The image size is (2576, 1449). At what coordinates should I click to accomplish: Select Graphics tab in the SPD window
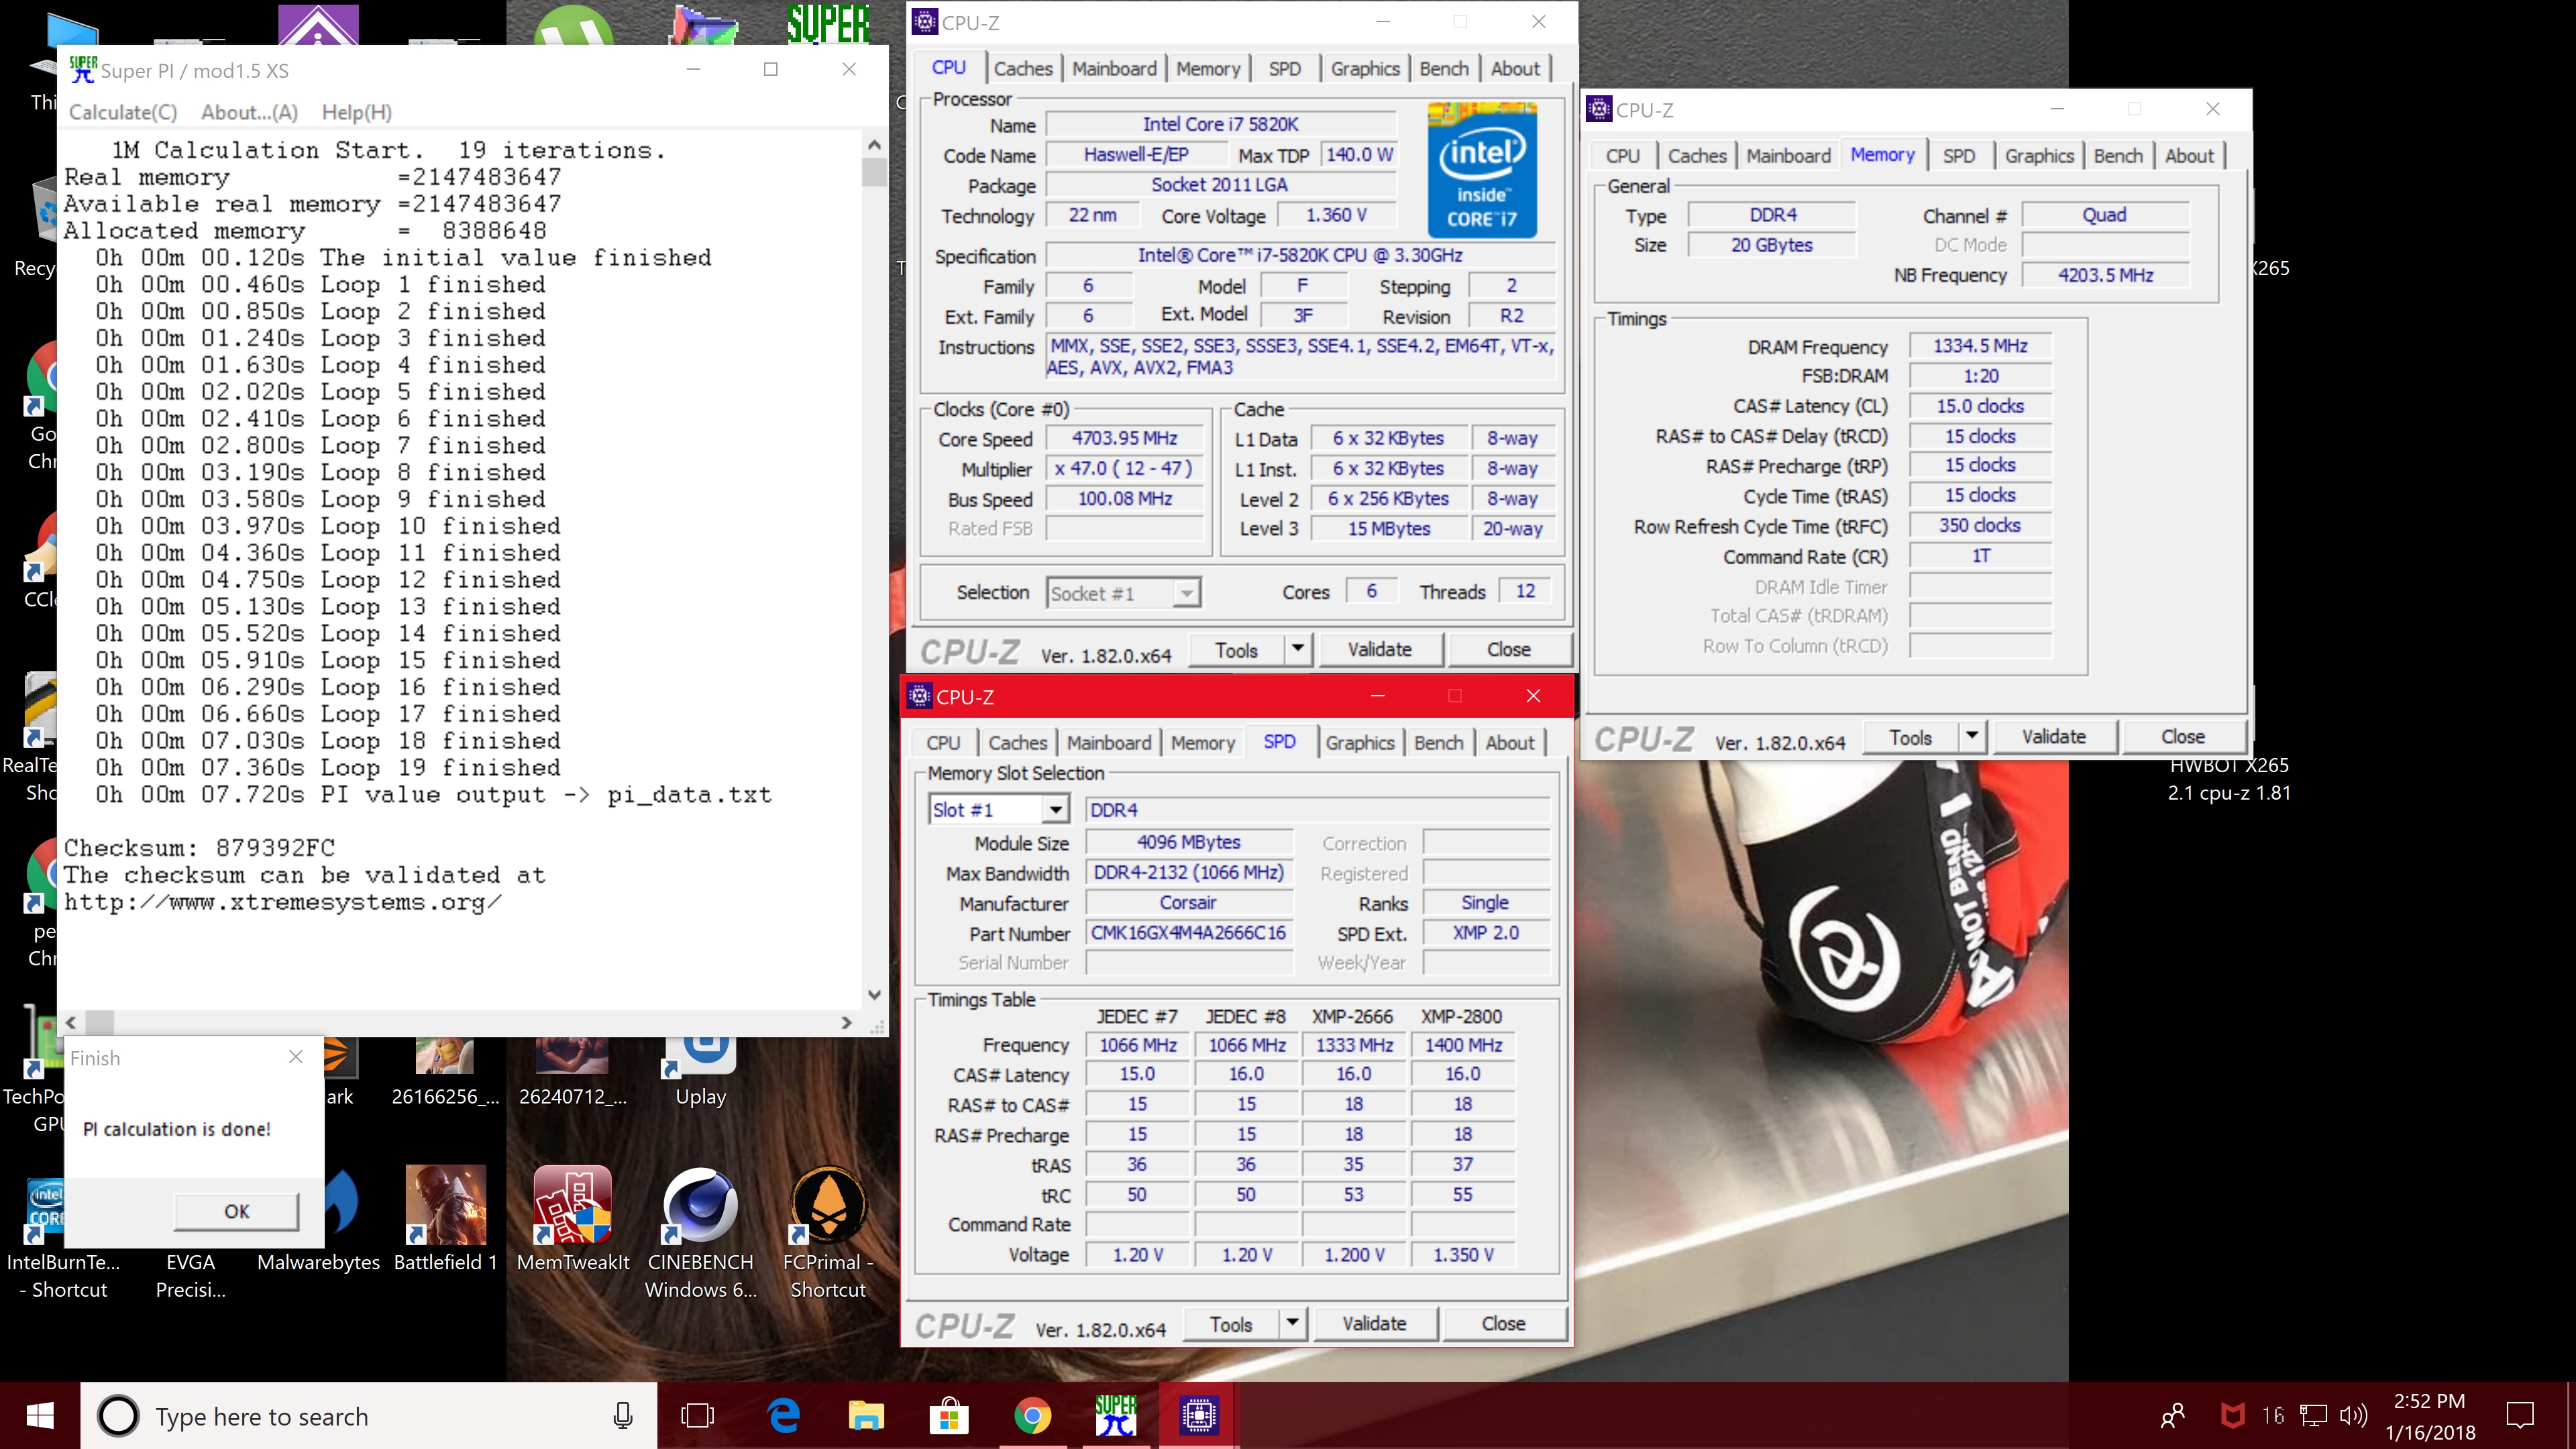pos(1359,742)
